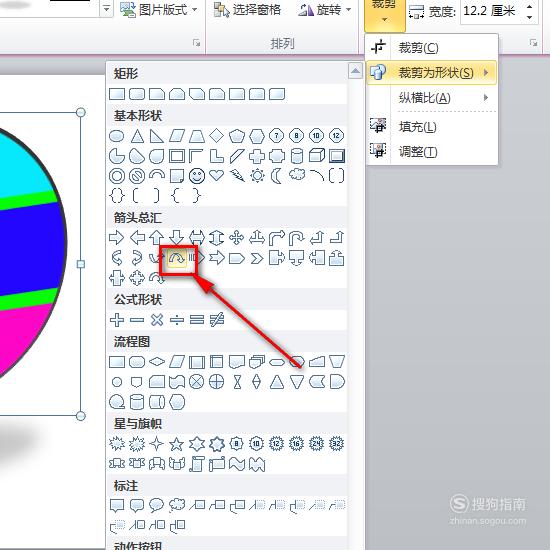550x550 pixels.
Task: Open Aspect Ratio (纵横比) submenu
Action: 431,98
